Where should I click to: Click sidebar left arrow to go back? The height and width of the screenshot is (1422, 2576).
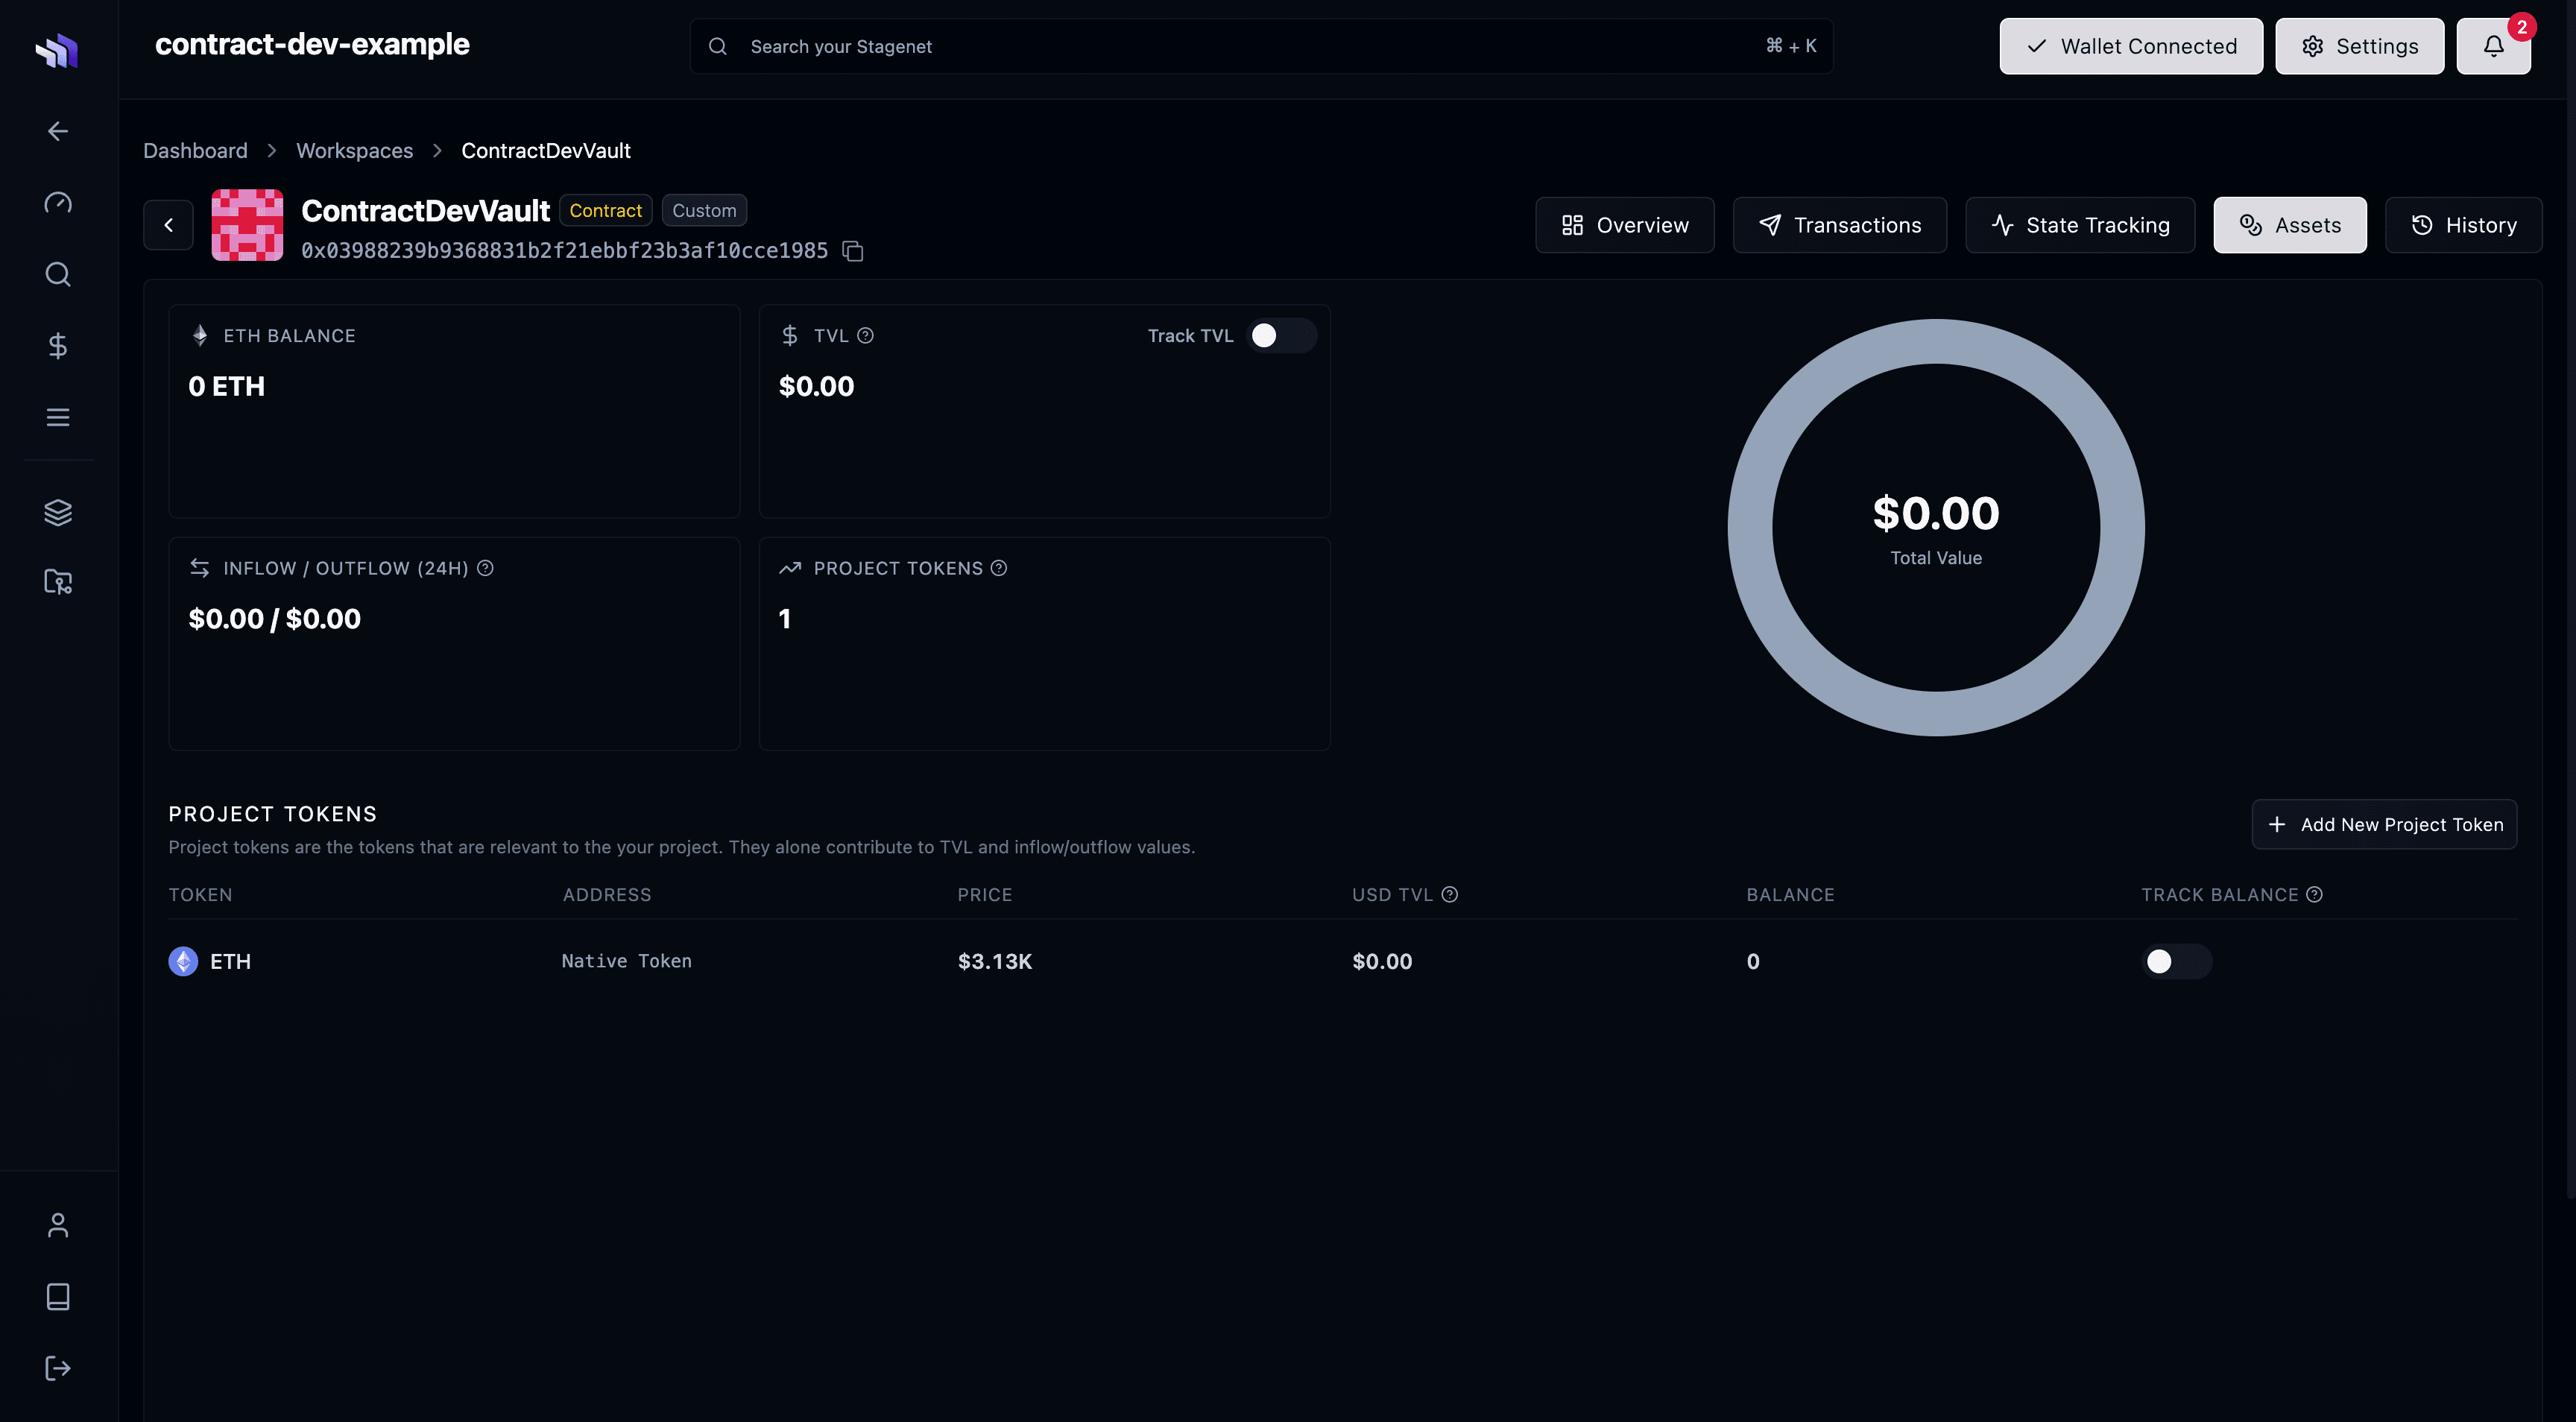pyautogui.click(x=58, y=131)
